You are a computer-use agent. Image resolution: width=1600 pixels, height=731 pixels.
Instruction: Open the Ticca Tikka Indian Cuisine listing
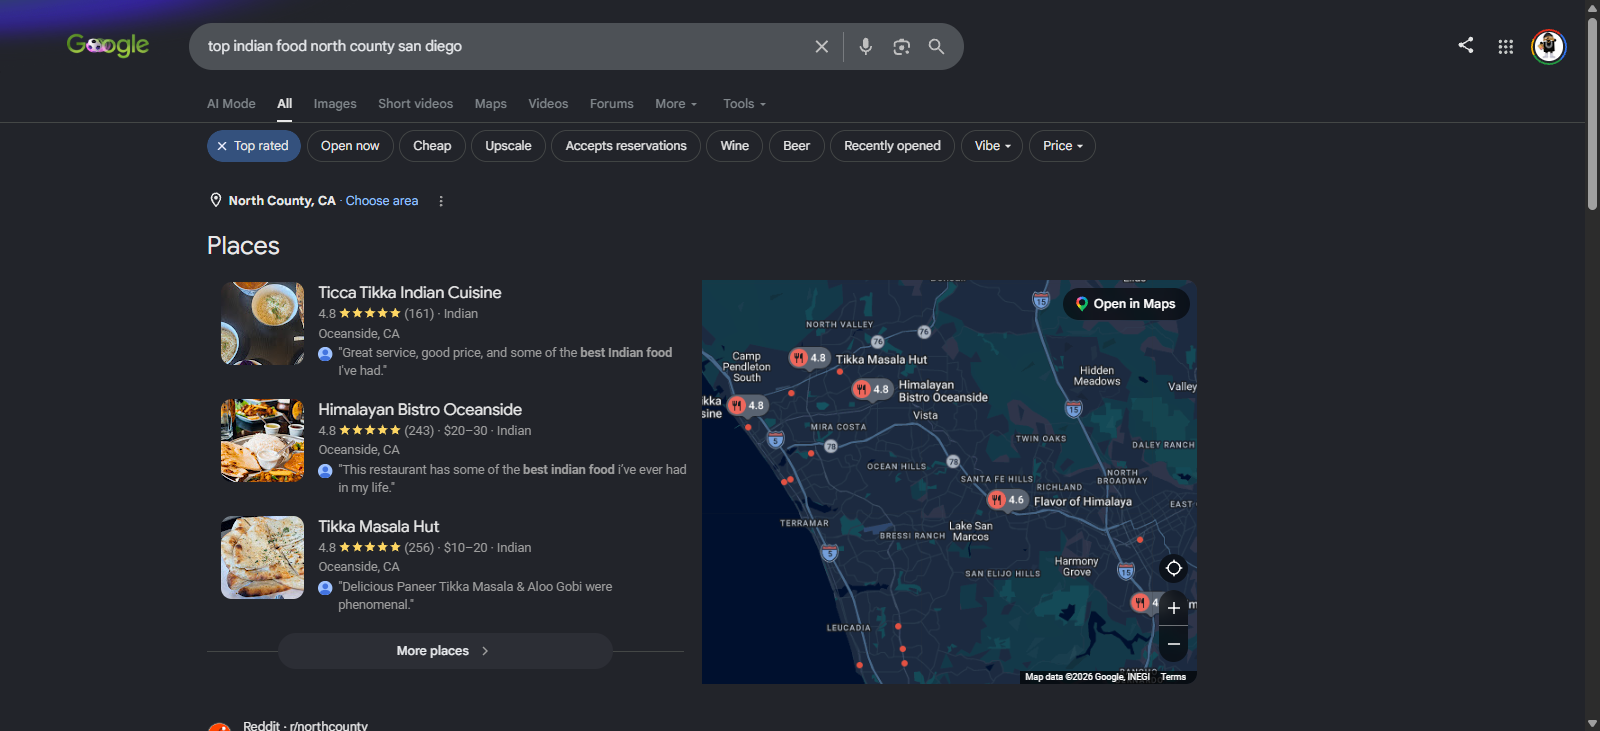coord(410,293)
